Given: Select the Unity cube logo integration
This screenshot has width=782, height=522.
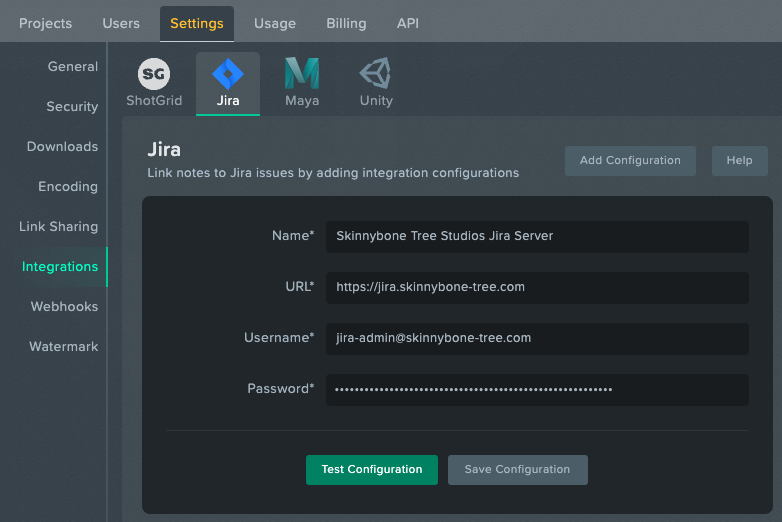Looking at the screenshot, I should (x=376, y=73).
